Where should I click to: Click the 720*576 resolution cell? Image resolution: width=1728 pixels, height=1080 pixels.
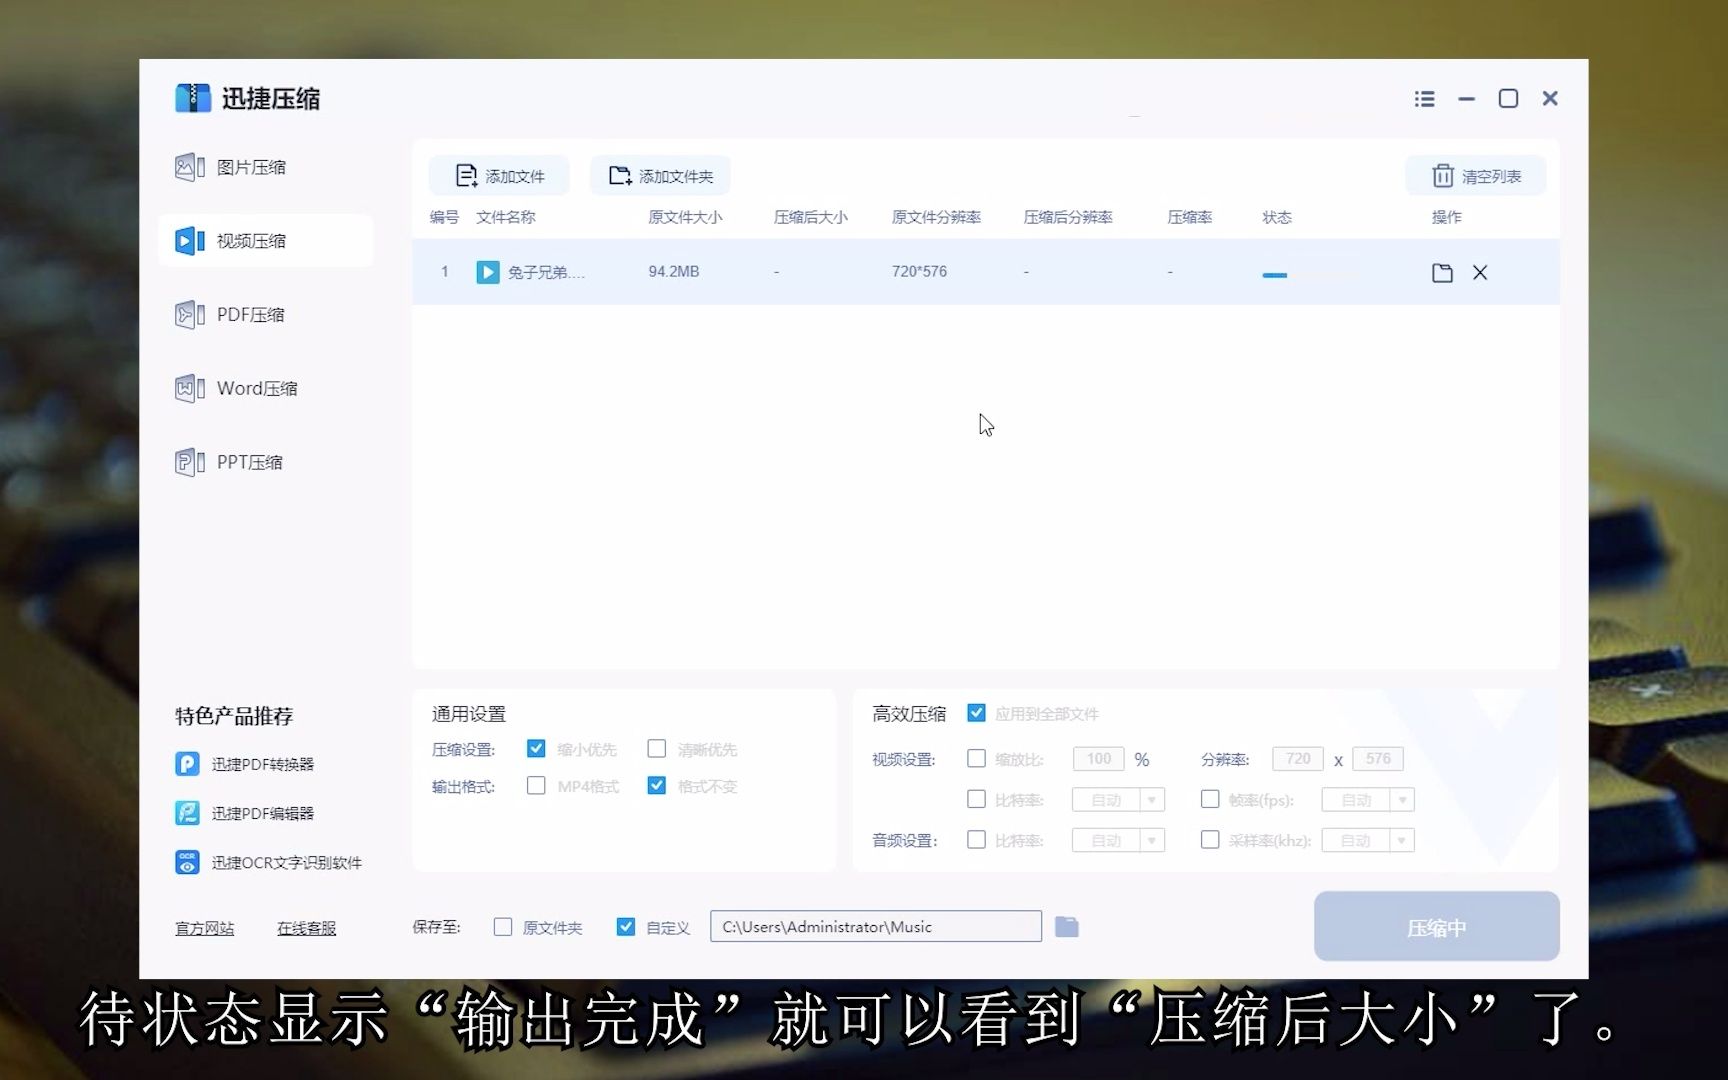pyautogui.click(x=919, y=272)
